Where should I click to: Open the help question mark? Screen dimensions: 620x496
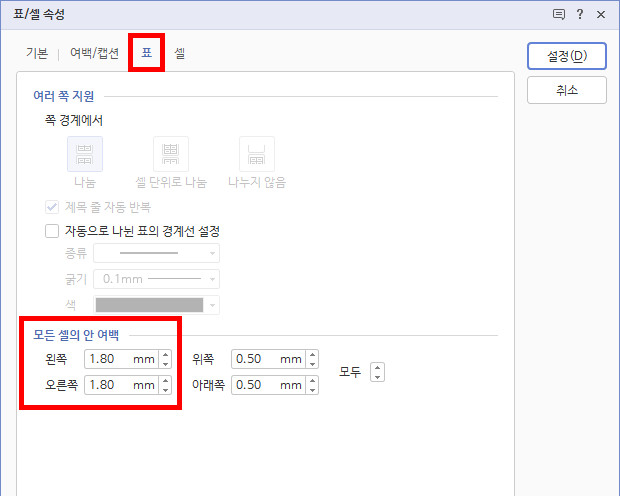click(580, 15)
